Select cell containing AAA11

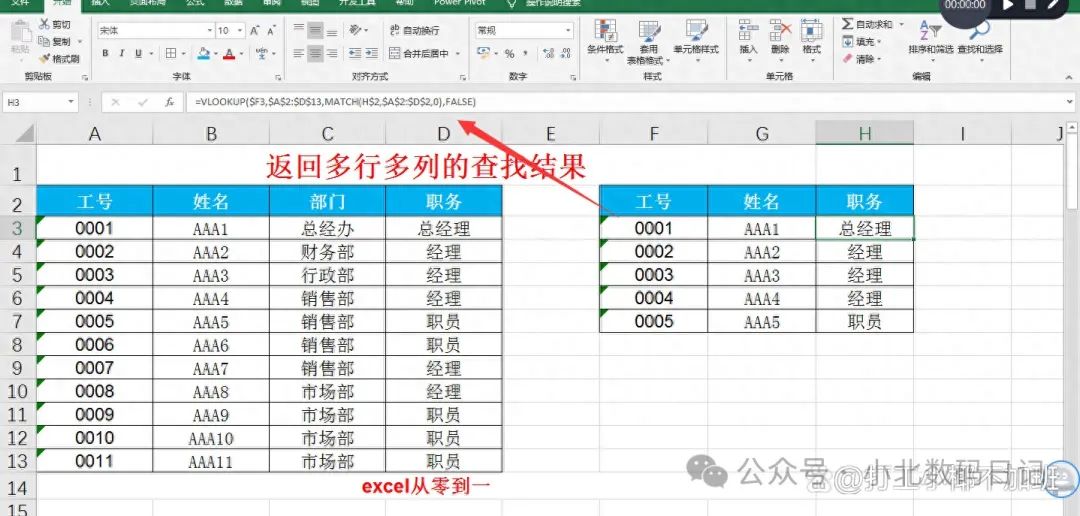pyautogui.click(x=211, y=461)
